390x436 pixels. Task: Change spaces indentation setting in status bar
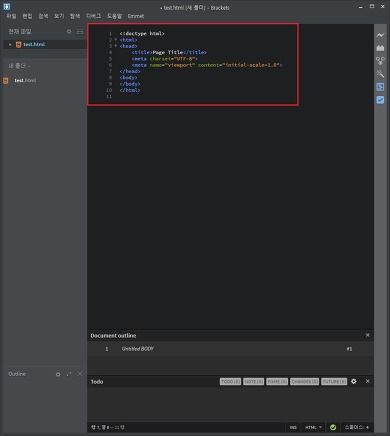pyautogui.click(x=357, y=427)
